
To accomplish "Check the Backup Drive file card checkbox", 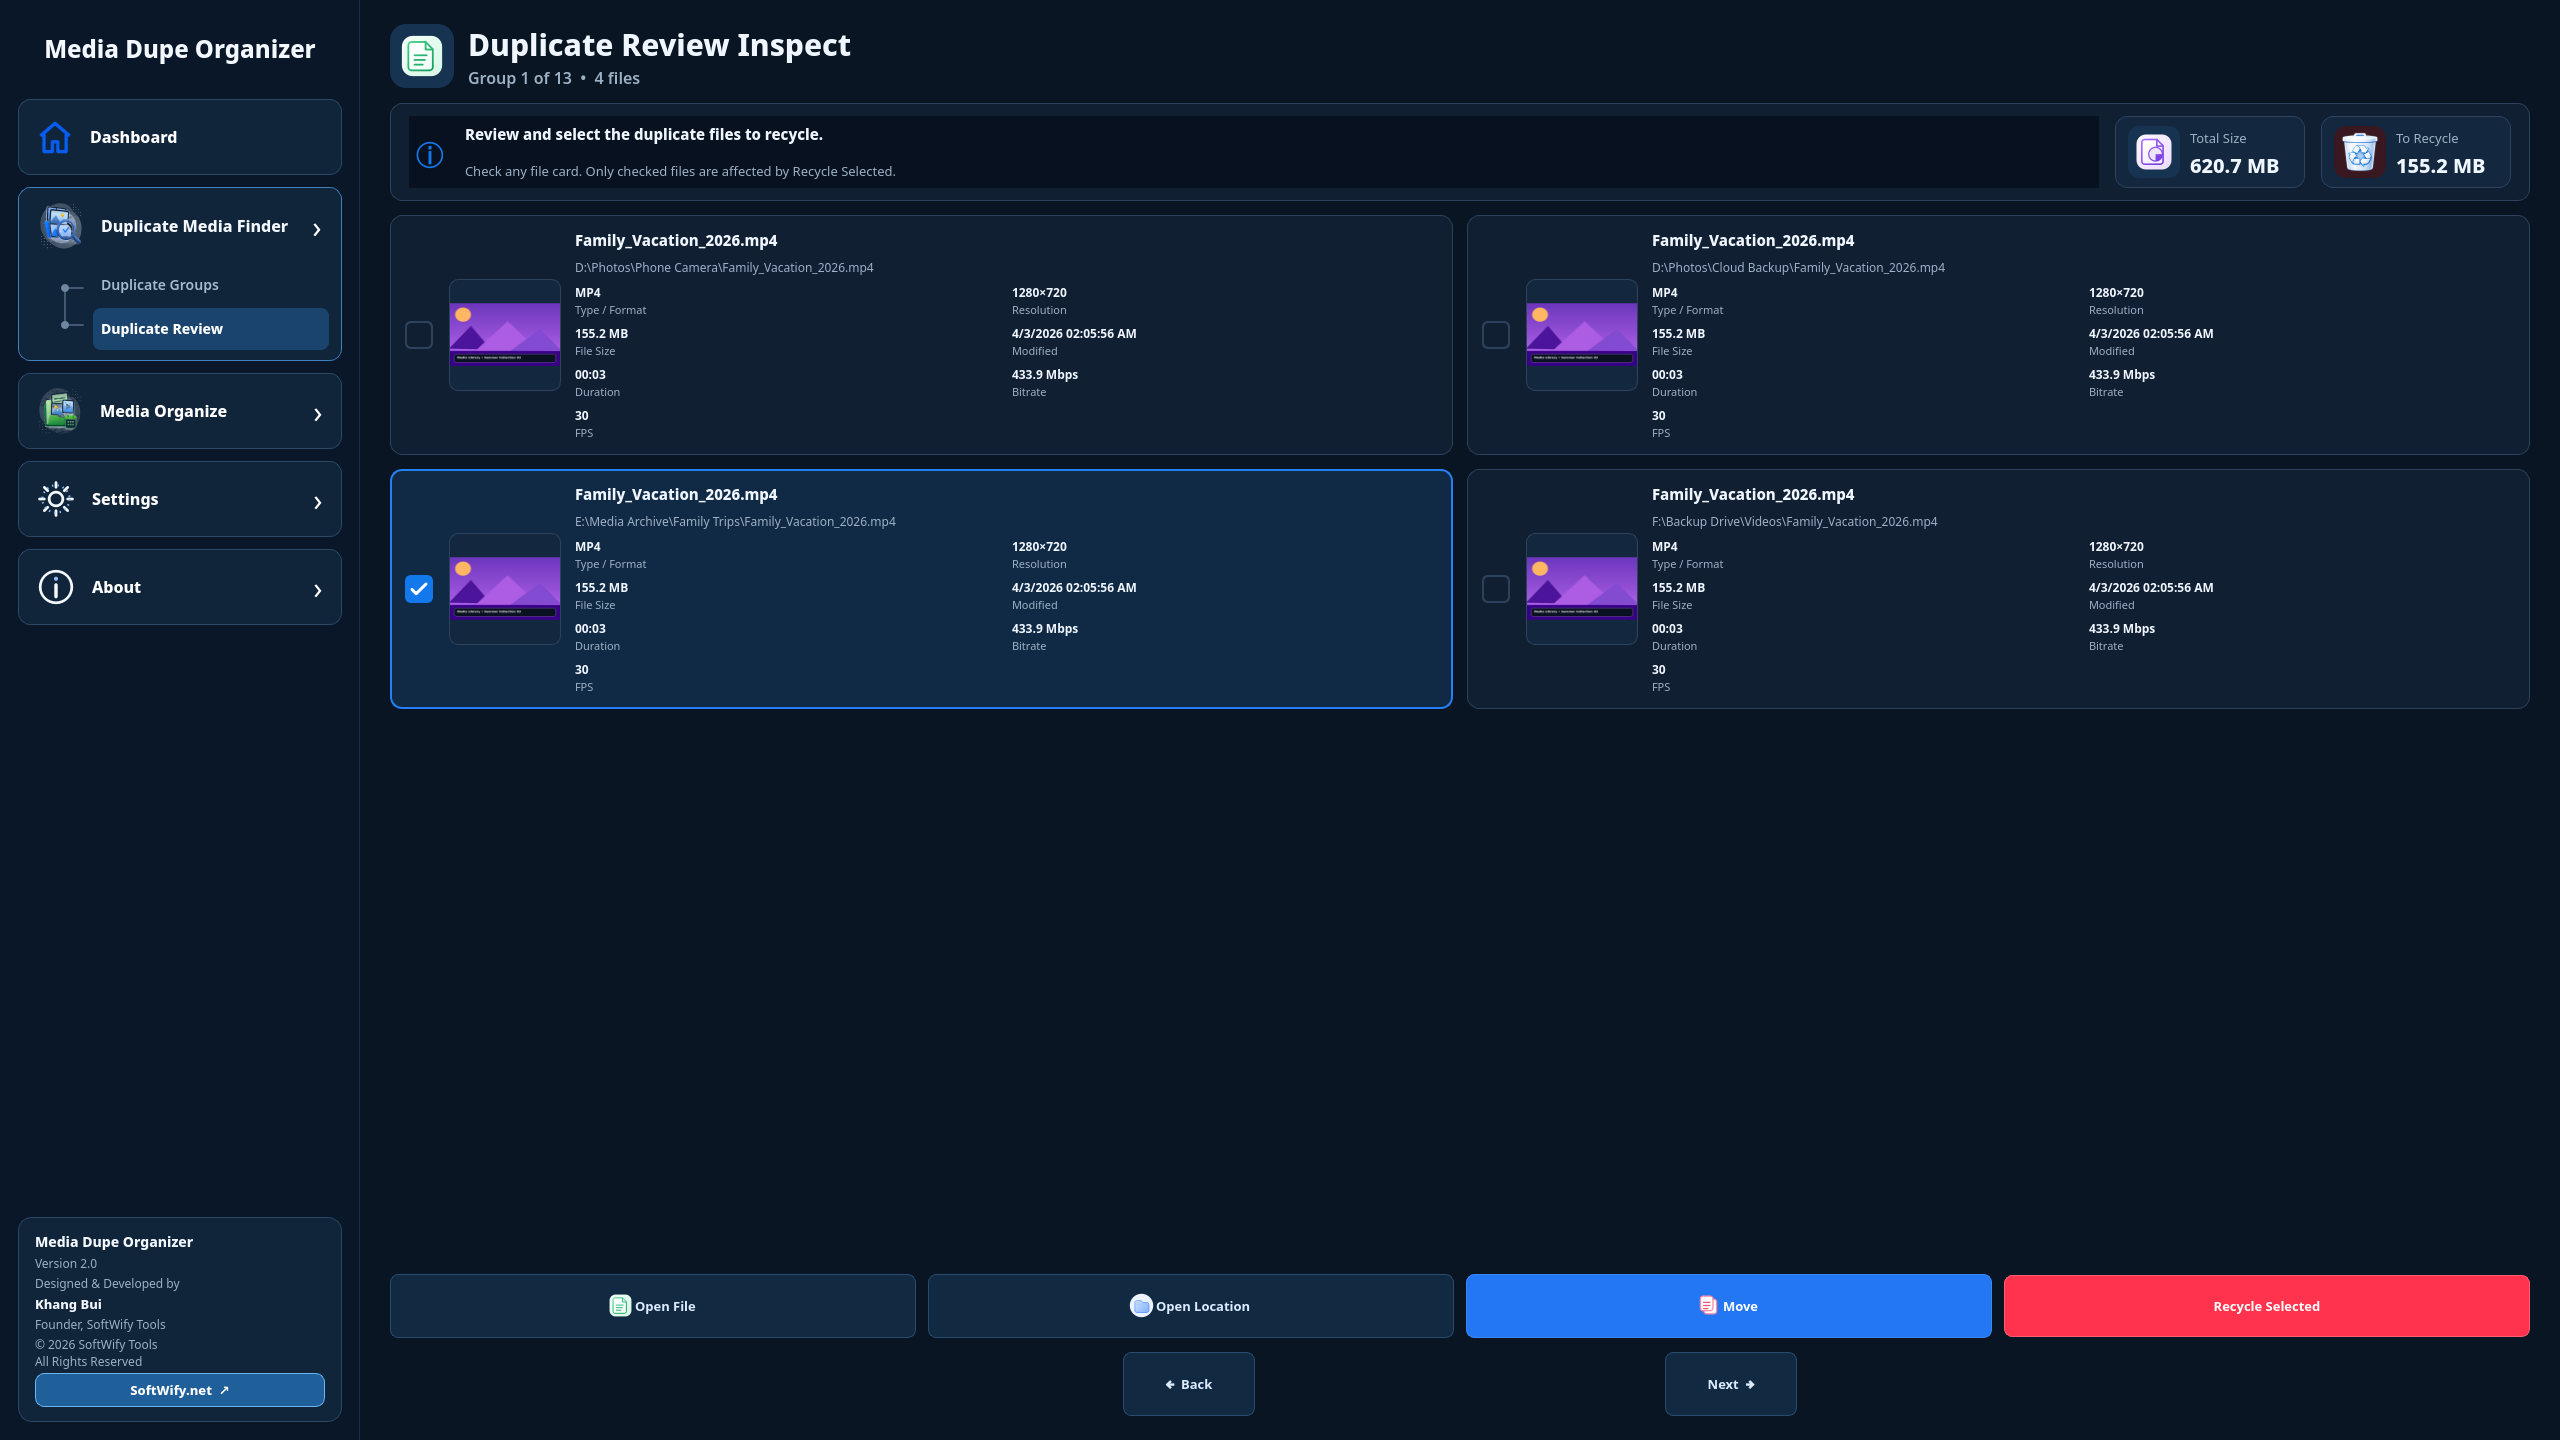I will [x=1496, y=589].
